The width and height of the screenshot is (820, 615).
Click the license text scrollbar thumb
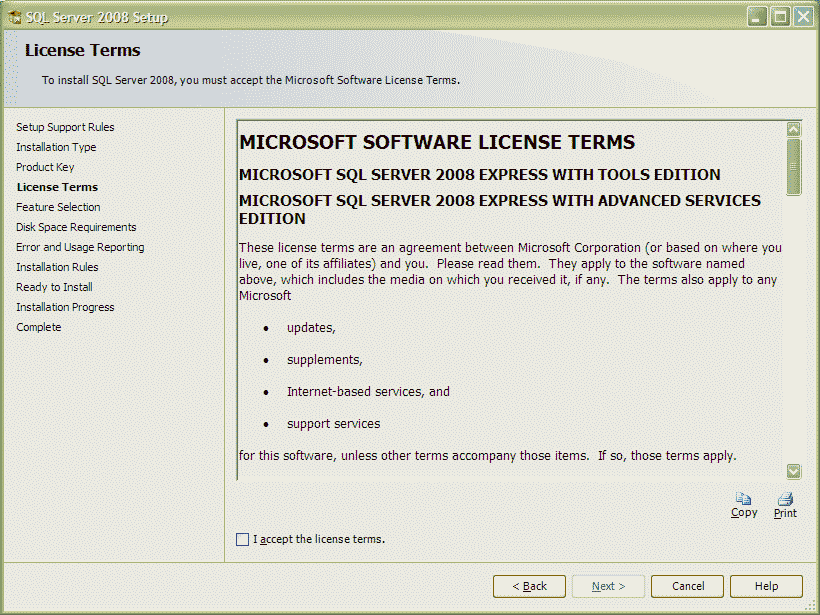[793, 167]
